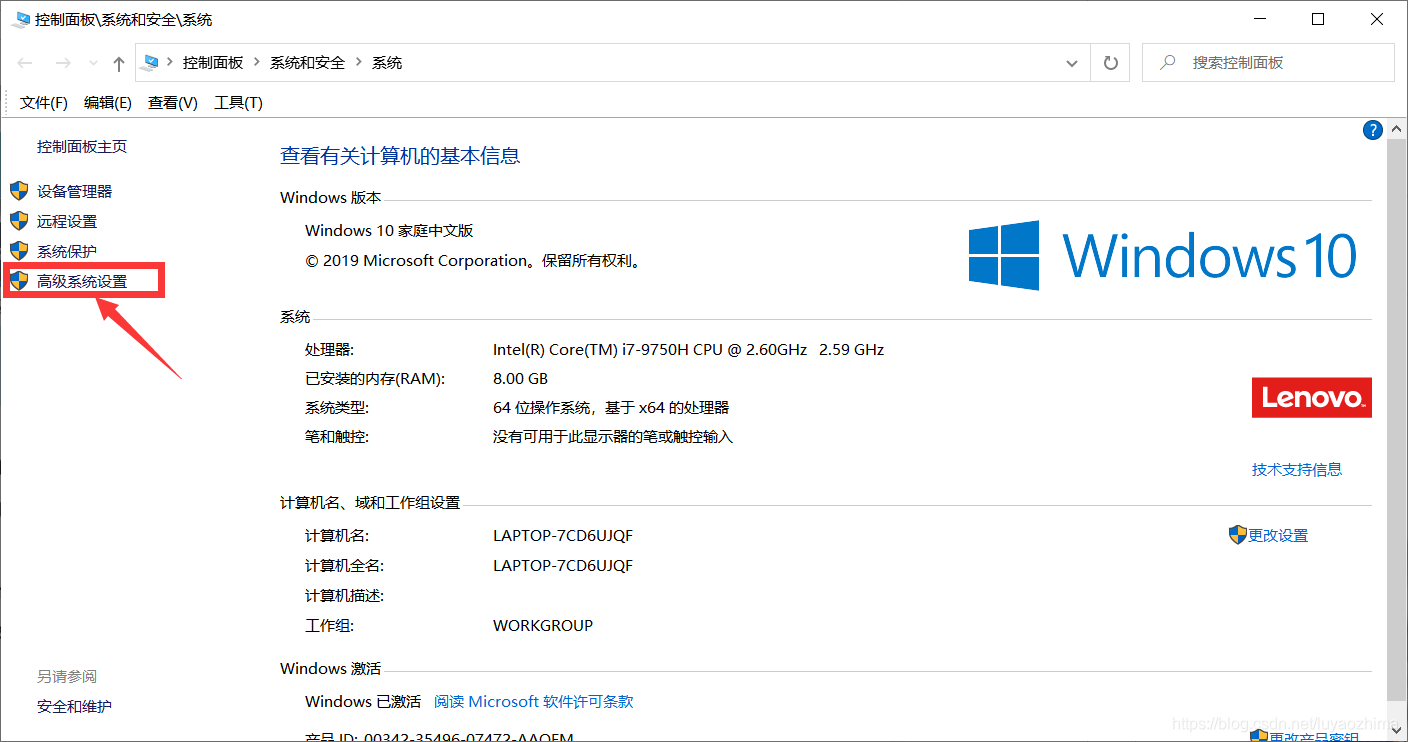The width and height of the screenshot is (1408, 742).
Task: Click the 8.00 GB RAM value
Action: (x=520, y=379)
